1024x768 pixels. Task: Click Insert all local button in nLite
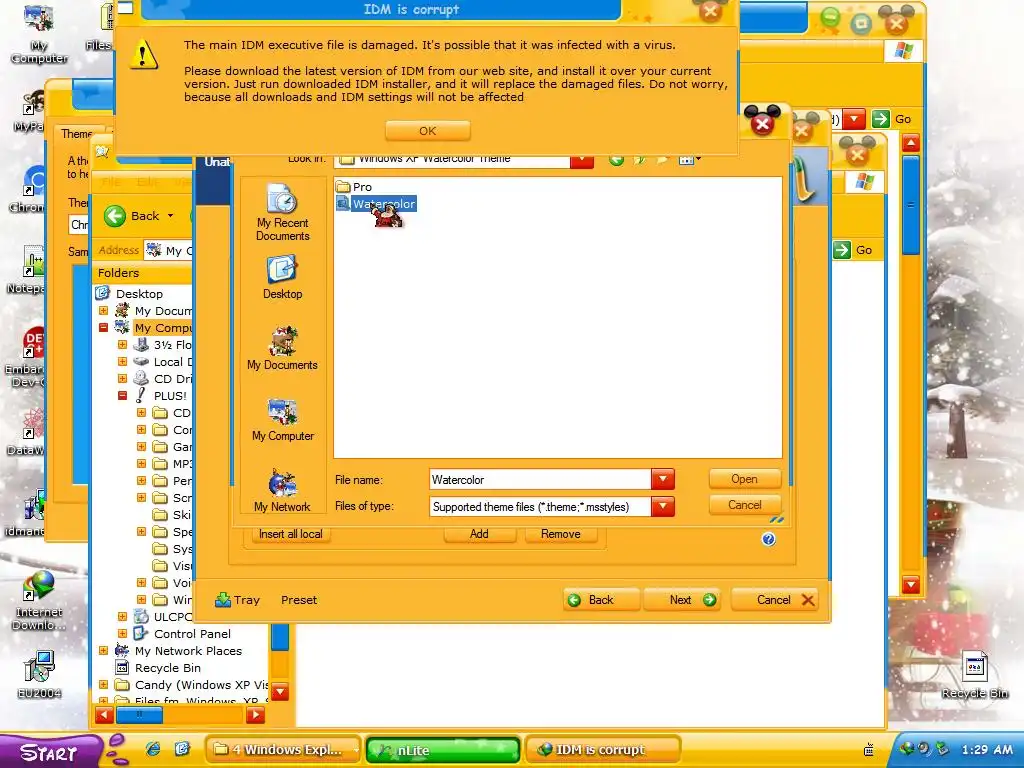click(291, 534)
